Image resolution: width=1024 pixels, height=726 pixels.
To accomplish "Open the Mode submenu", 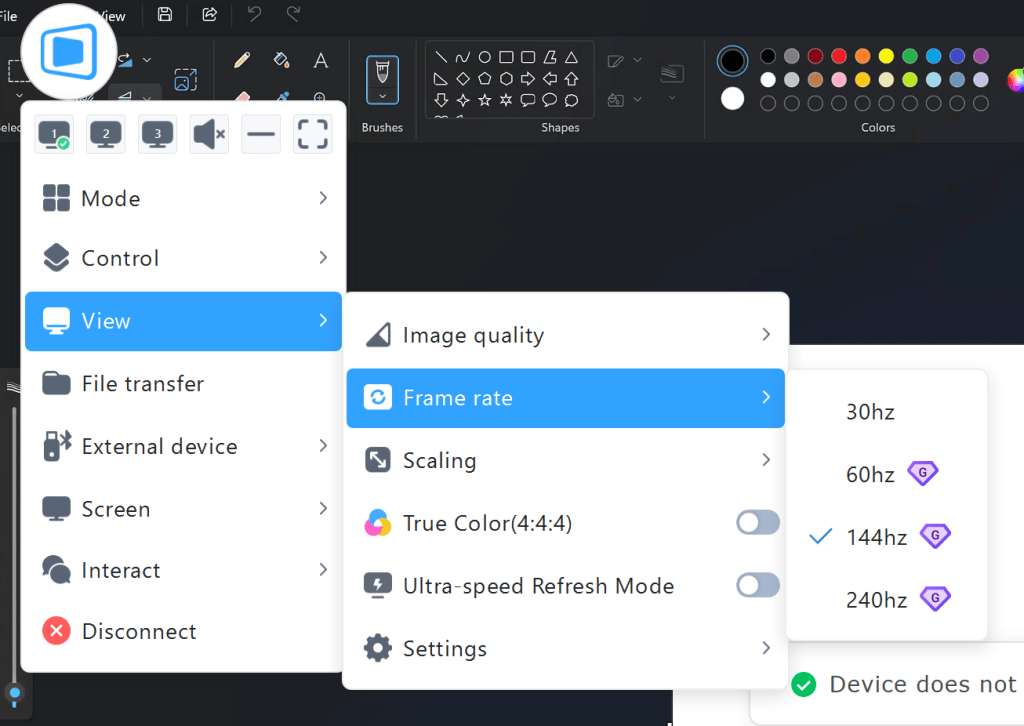I will point(184,198).
